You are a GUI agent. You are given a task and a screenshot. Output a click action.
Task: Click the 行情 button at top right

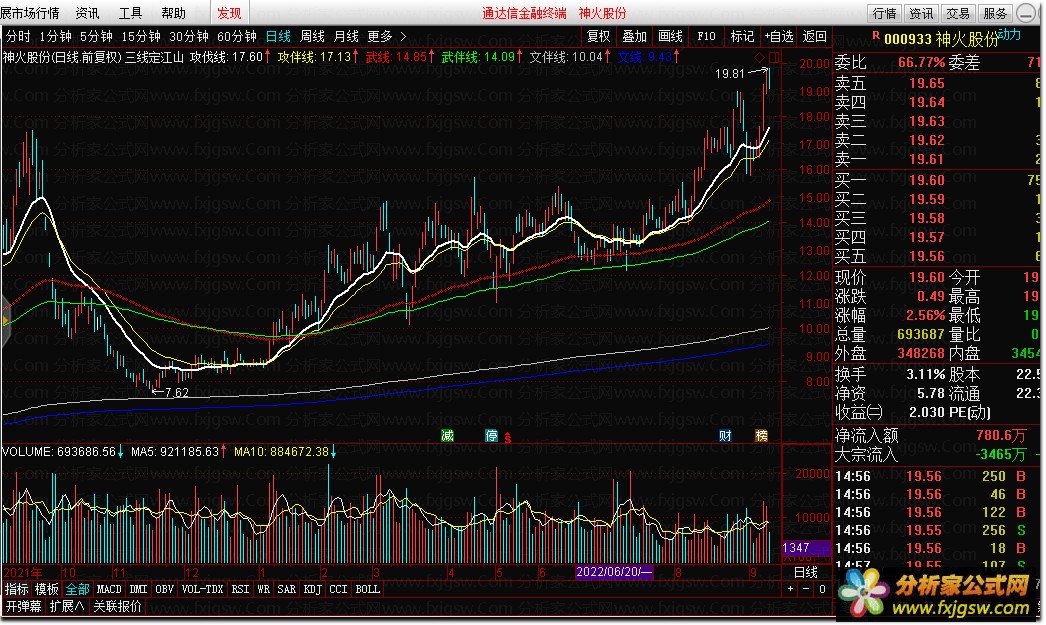click(885, 13)
